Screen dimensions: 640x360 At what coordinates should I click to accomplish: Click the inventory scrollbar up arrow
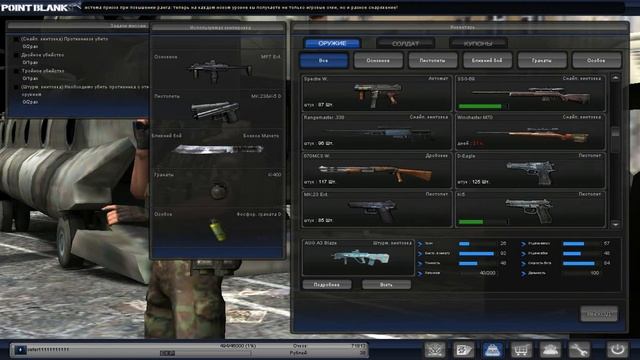coord(616,78)
